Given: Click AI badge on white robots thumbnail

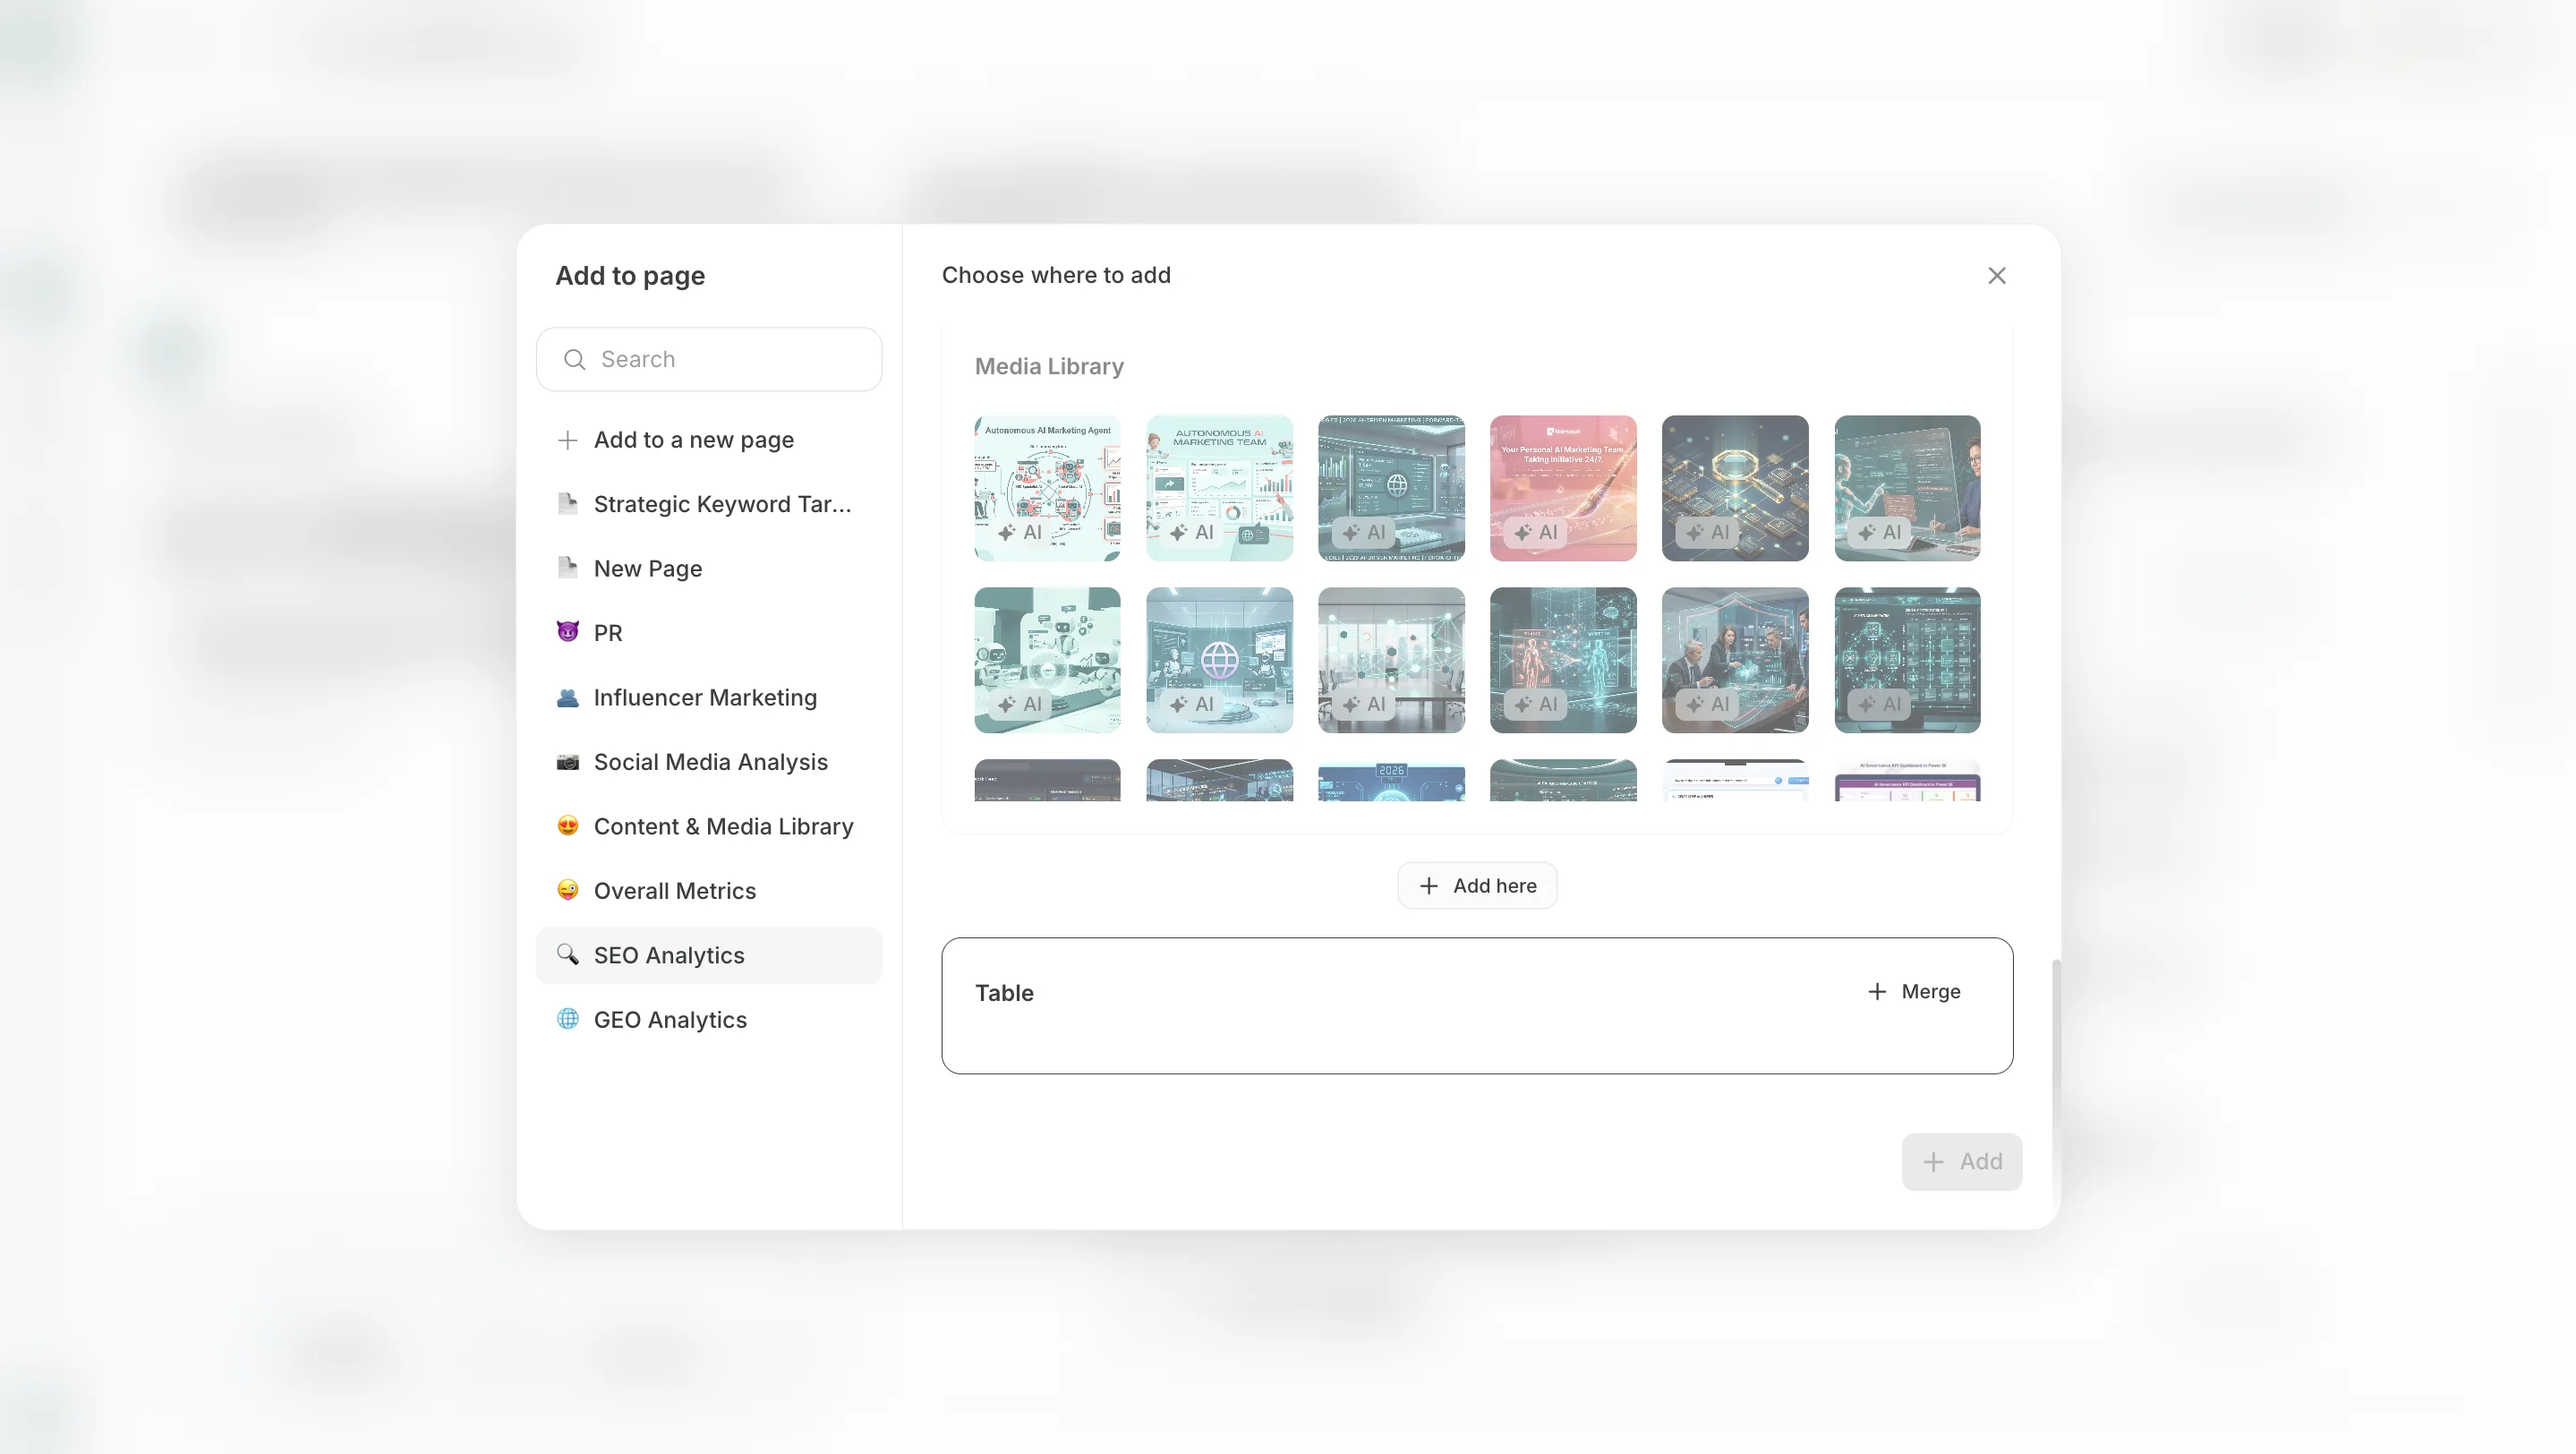Looking at the screenshot, I should 1021,705.
